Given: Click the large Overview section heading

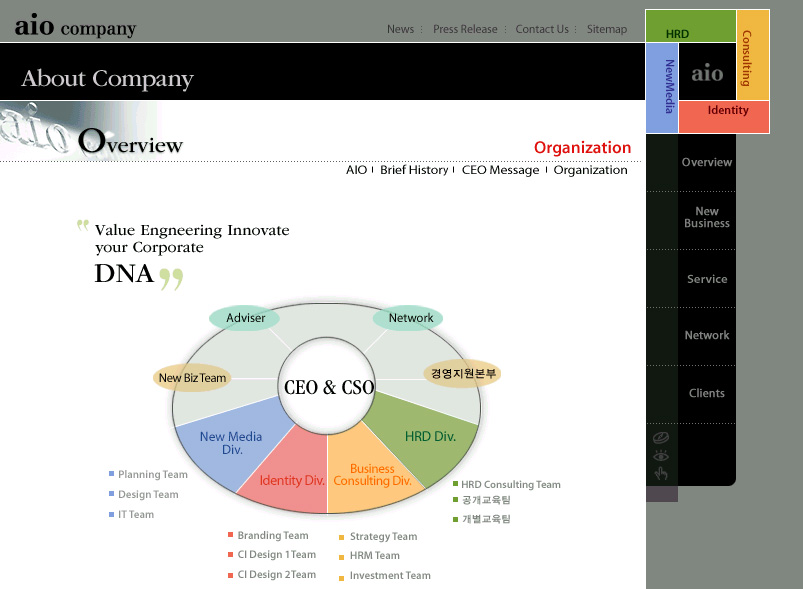Looking at the screenshot, I should click(130, 141).
